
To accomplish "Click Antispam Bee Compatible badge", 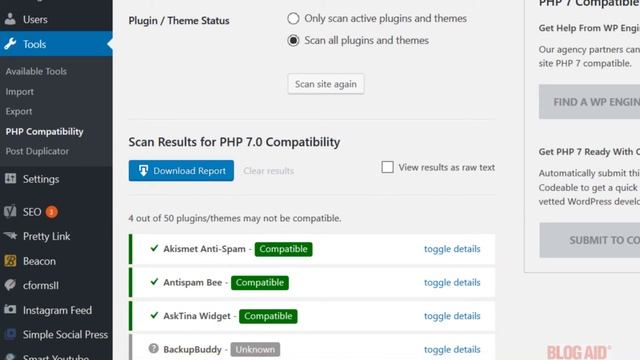I will tap(260, 282).
